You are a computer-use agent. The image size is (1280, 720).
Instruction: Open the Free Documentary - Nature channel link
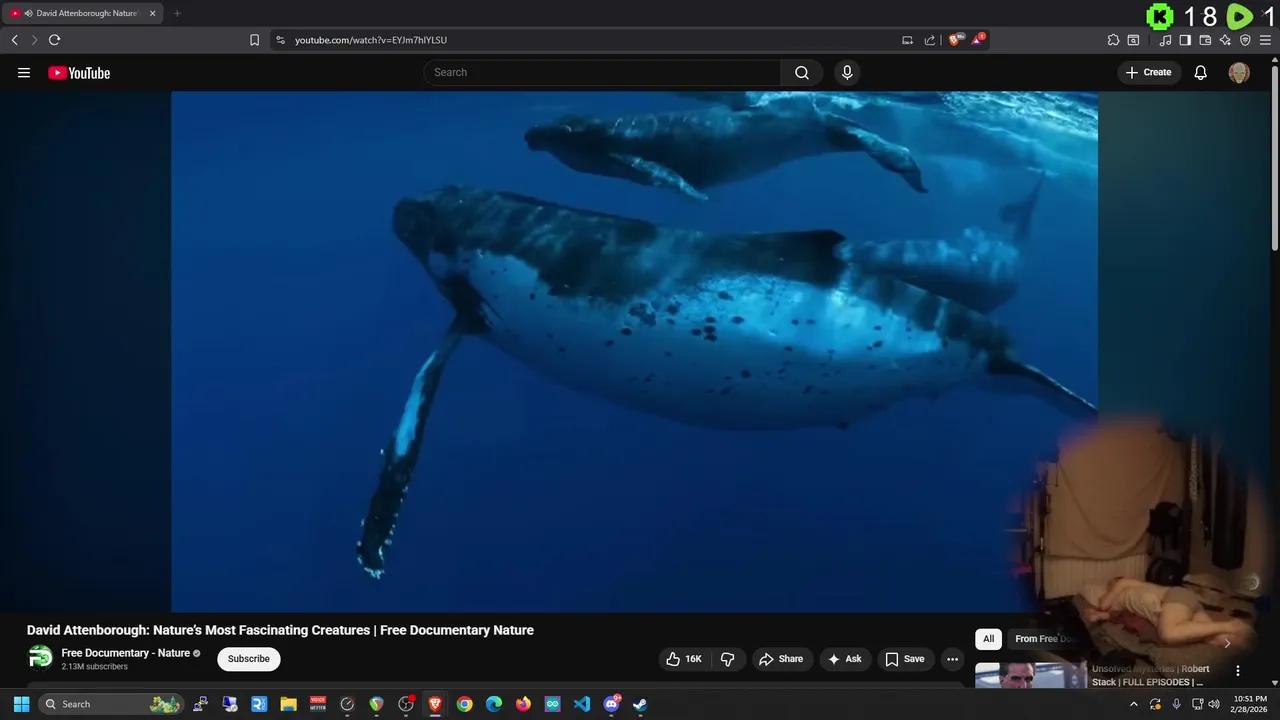(x=125, y=653)
